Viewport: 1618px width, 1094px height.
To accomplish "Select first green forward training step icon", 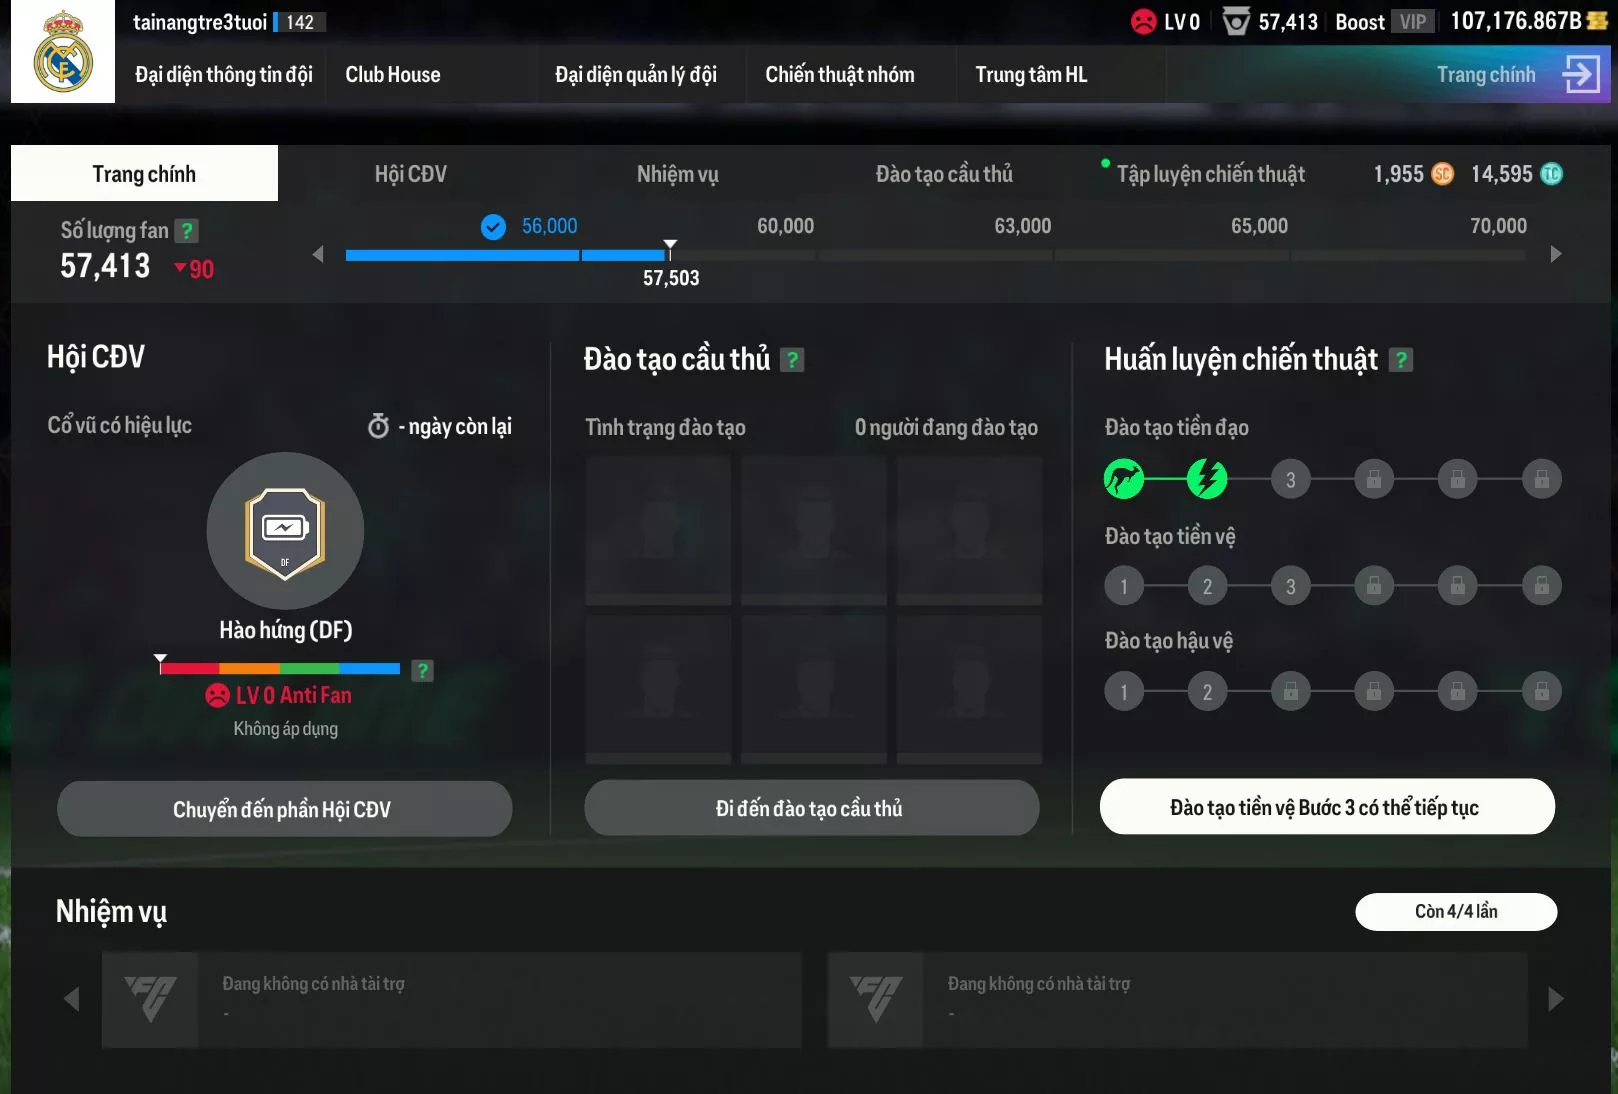I will pyautogui.click(x=1124, y=479).
